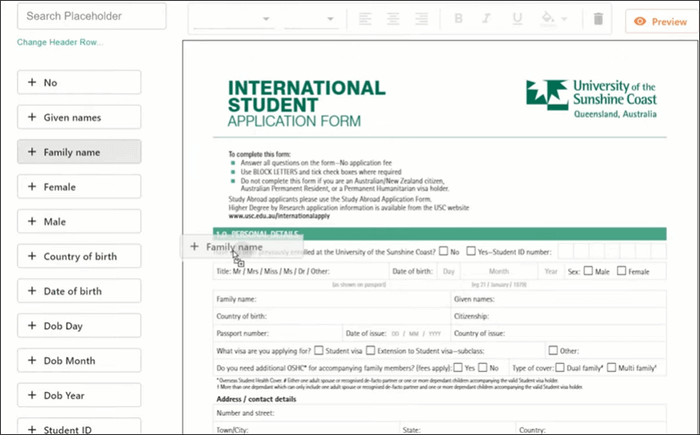This screenshot has height=435, width=700.
Task: Click plus icon beside Female
Action: [x=32, y=187]
